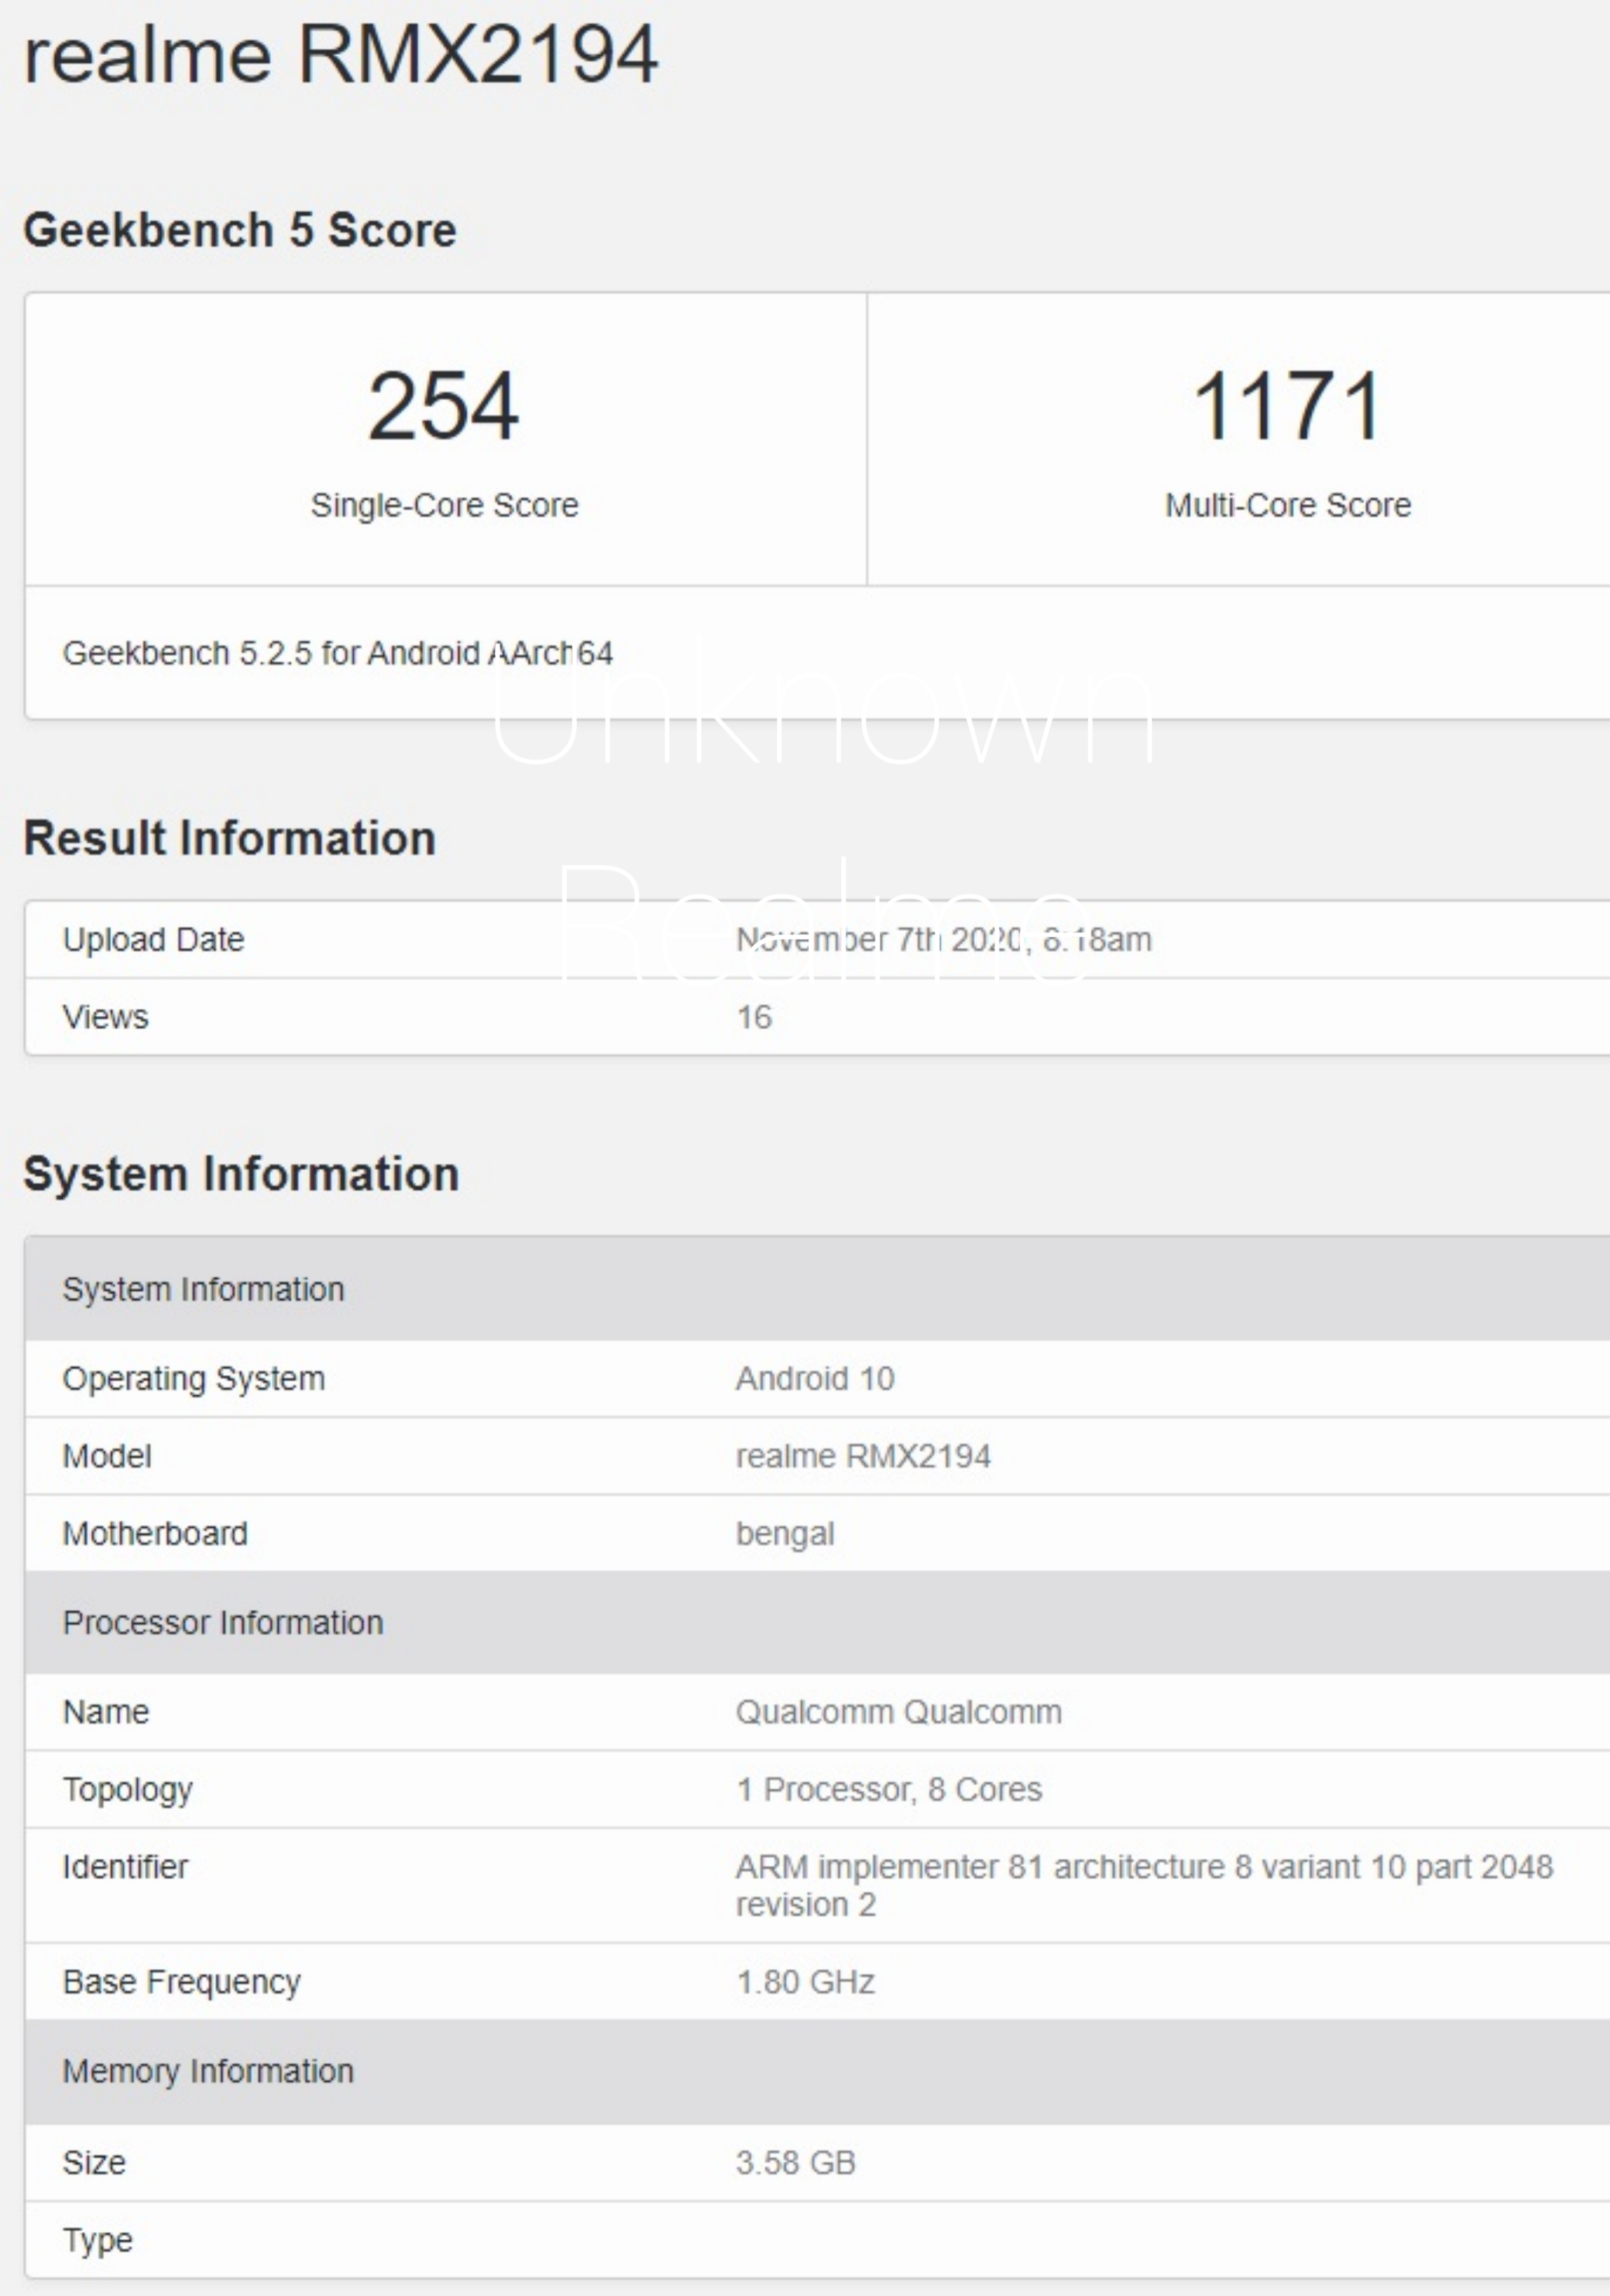1610x2296 pixels.
Task: Click the 1.80 GHz base frequency value
Action: click(x=805, y=1982)
